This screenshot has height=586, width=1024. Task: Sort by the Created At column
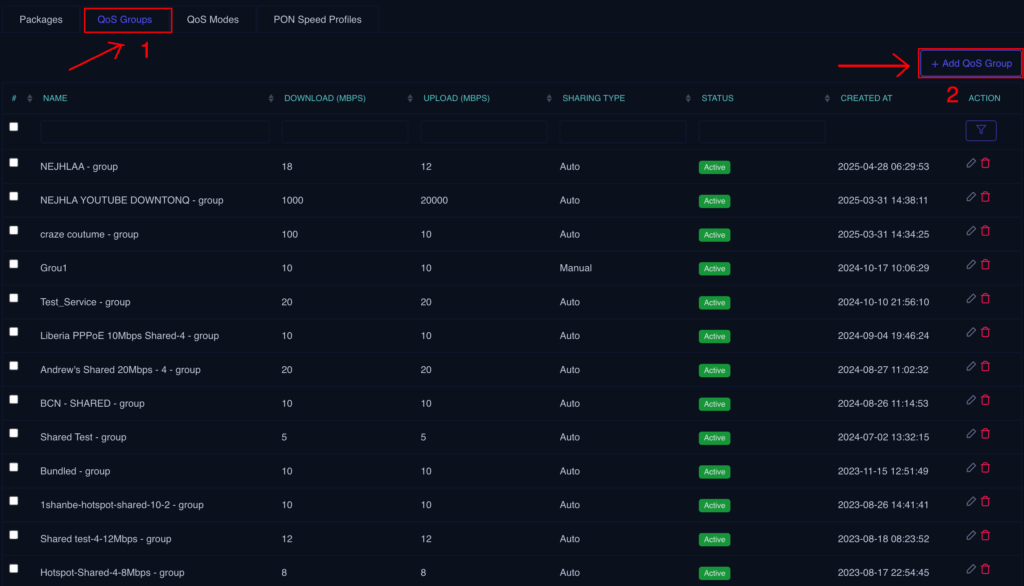coord(866,98)
